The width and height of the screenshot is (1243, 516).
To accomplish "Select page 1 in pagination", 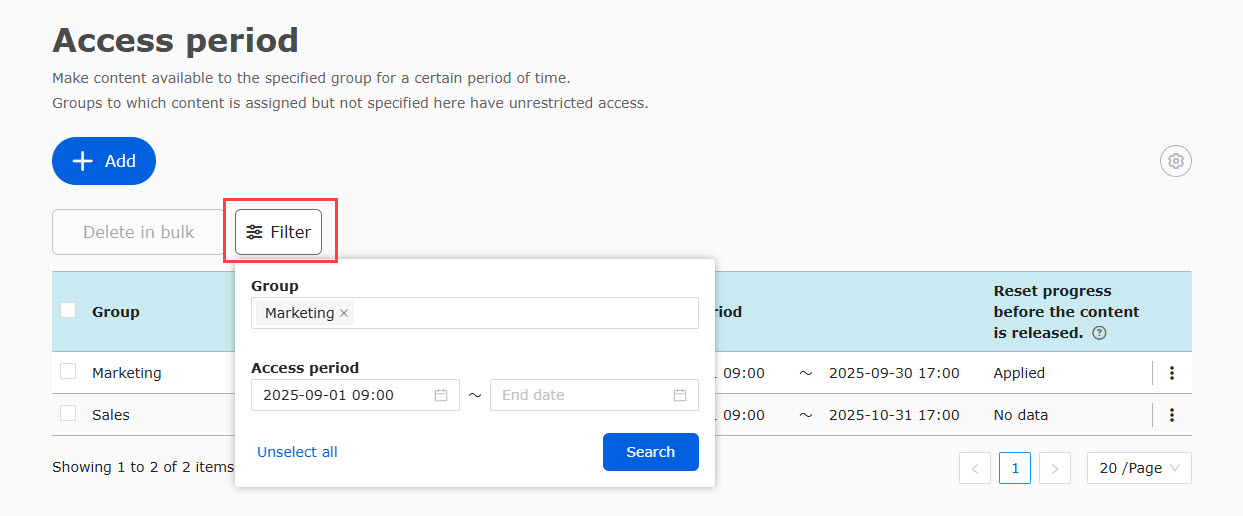I will click(x=1015, y=468).
